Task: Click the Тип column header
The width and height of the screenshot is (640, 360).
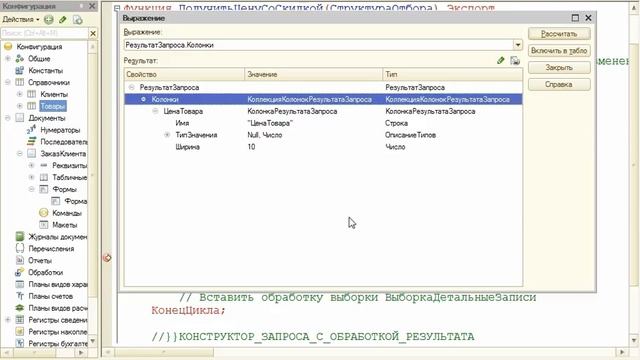Action: point(453,74)
